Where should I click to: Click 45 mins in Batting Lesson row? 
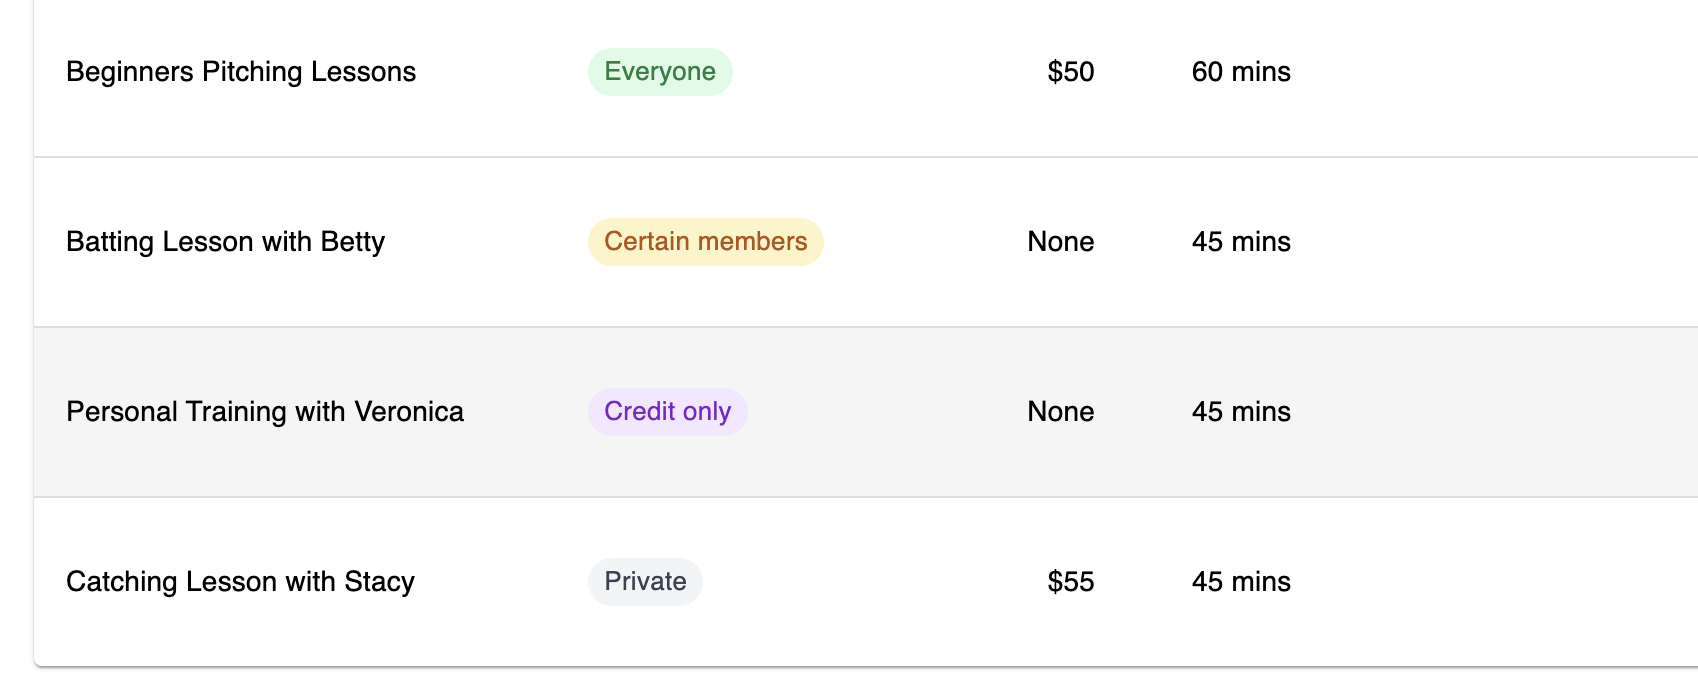[1241, 242]
